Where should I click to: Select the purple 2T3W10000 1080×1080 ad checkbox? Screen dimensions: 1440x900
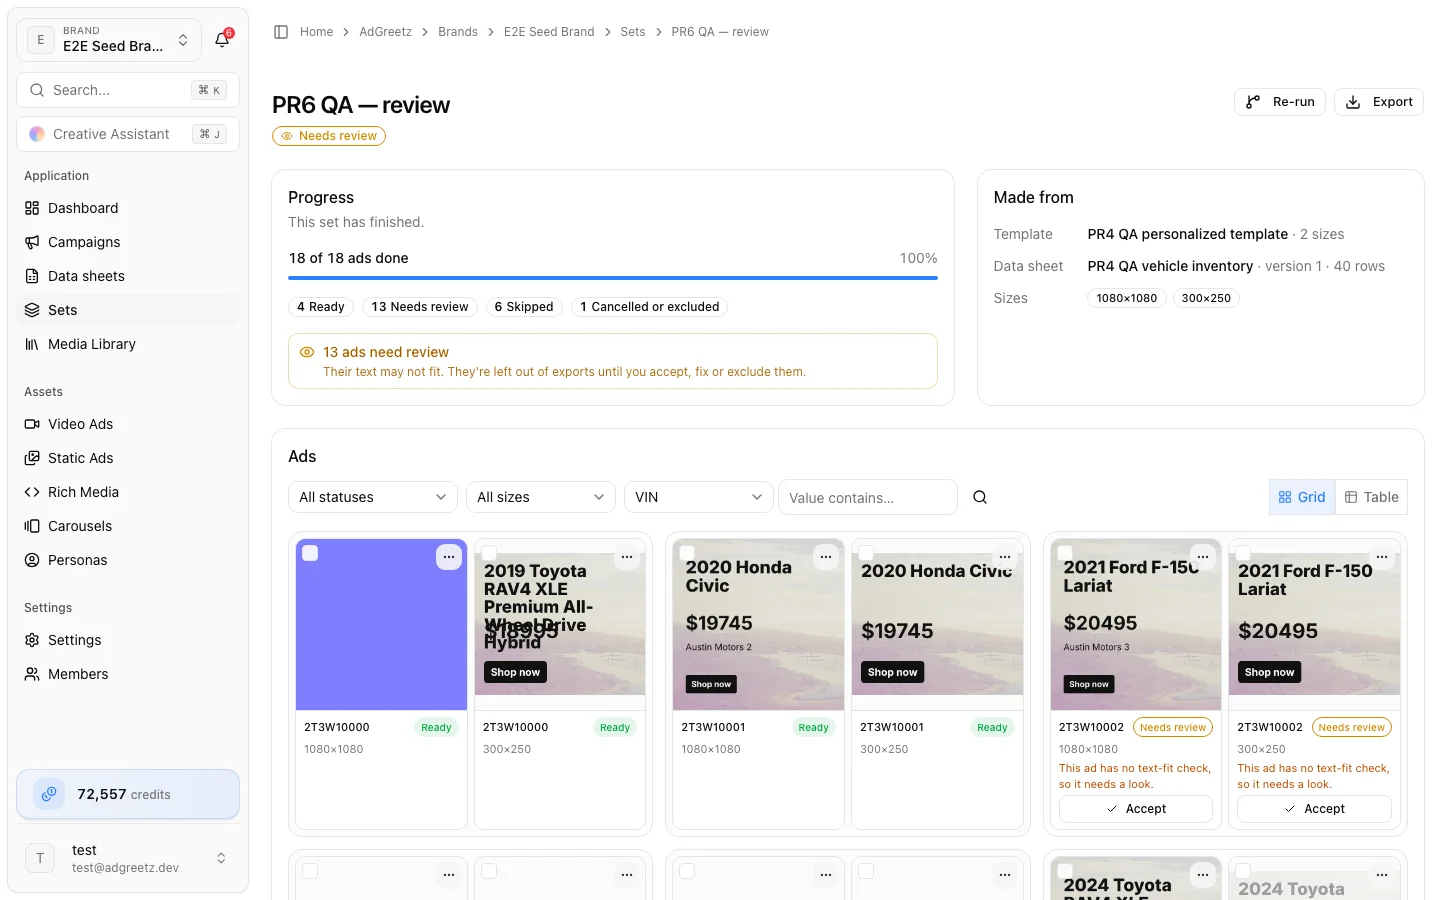tap(310, 553)
